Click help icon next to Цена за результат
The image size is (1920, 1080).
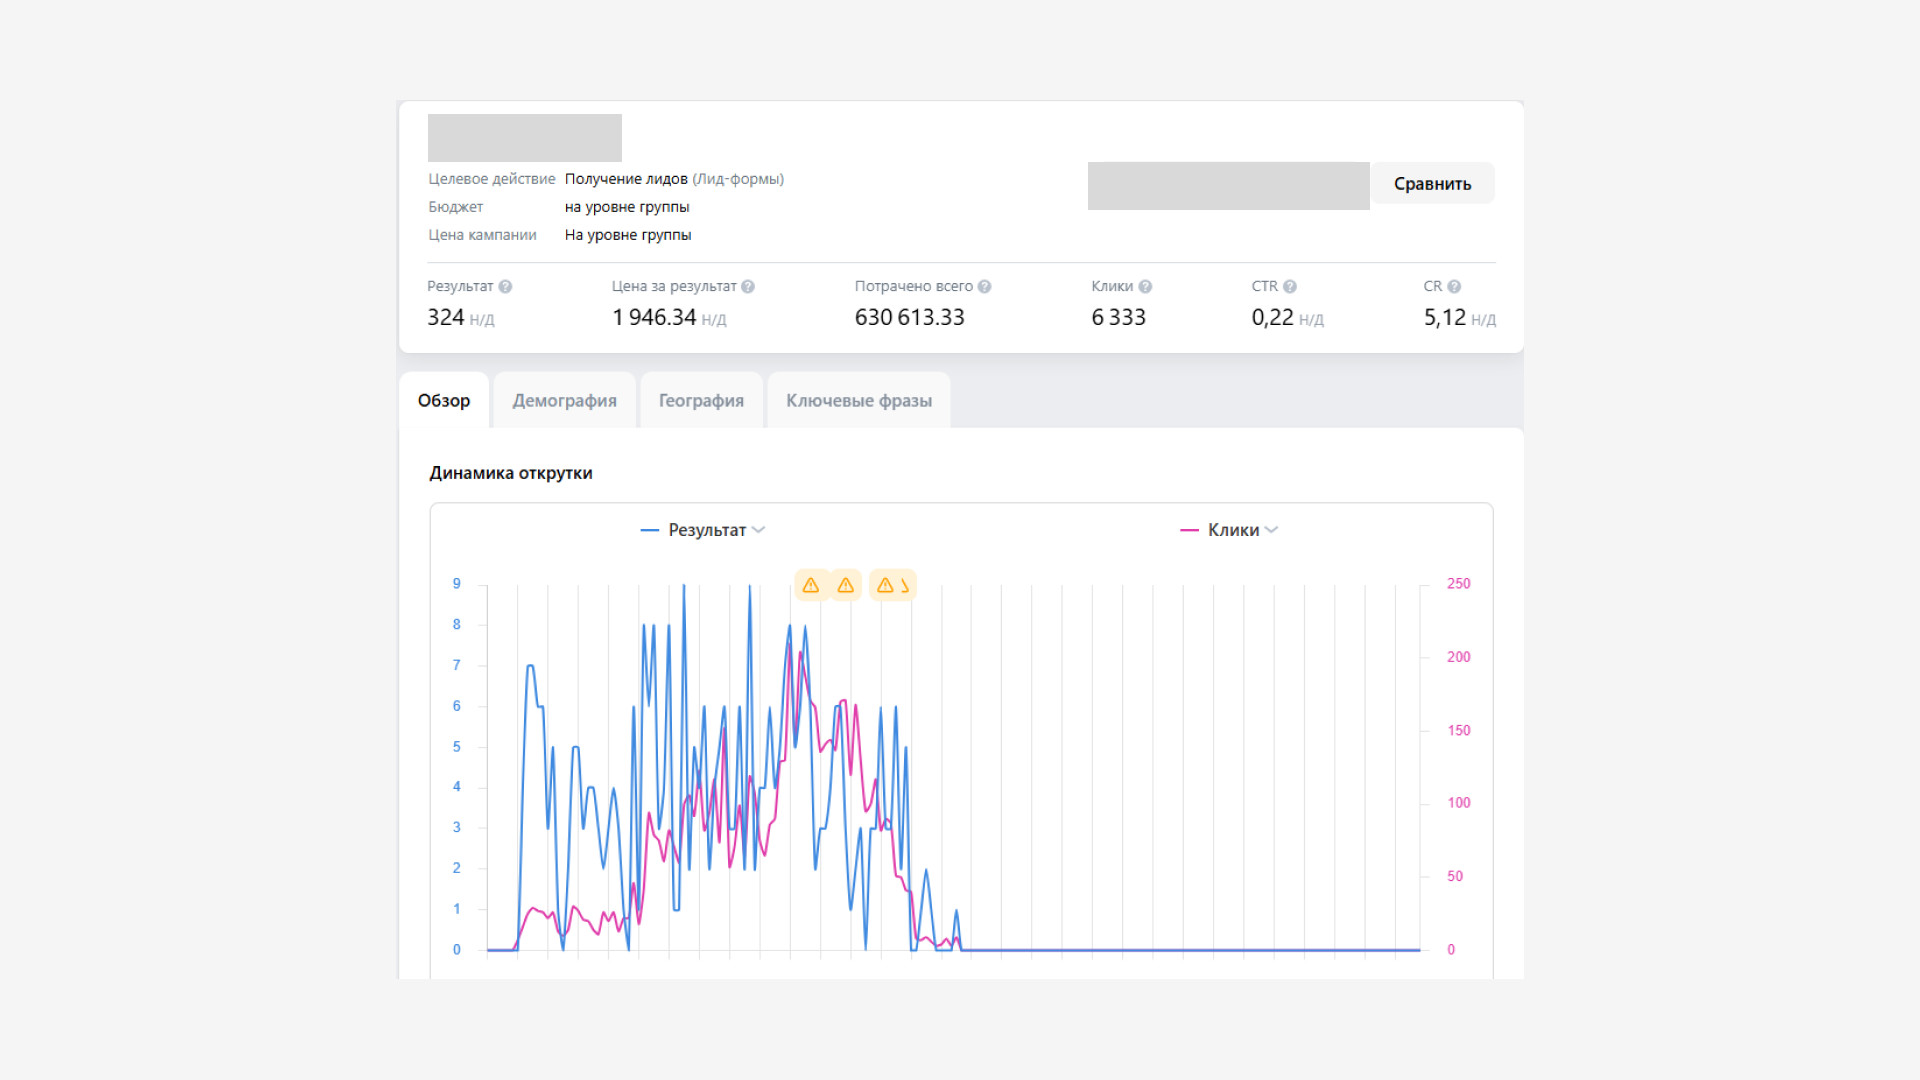point(748,287)
